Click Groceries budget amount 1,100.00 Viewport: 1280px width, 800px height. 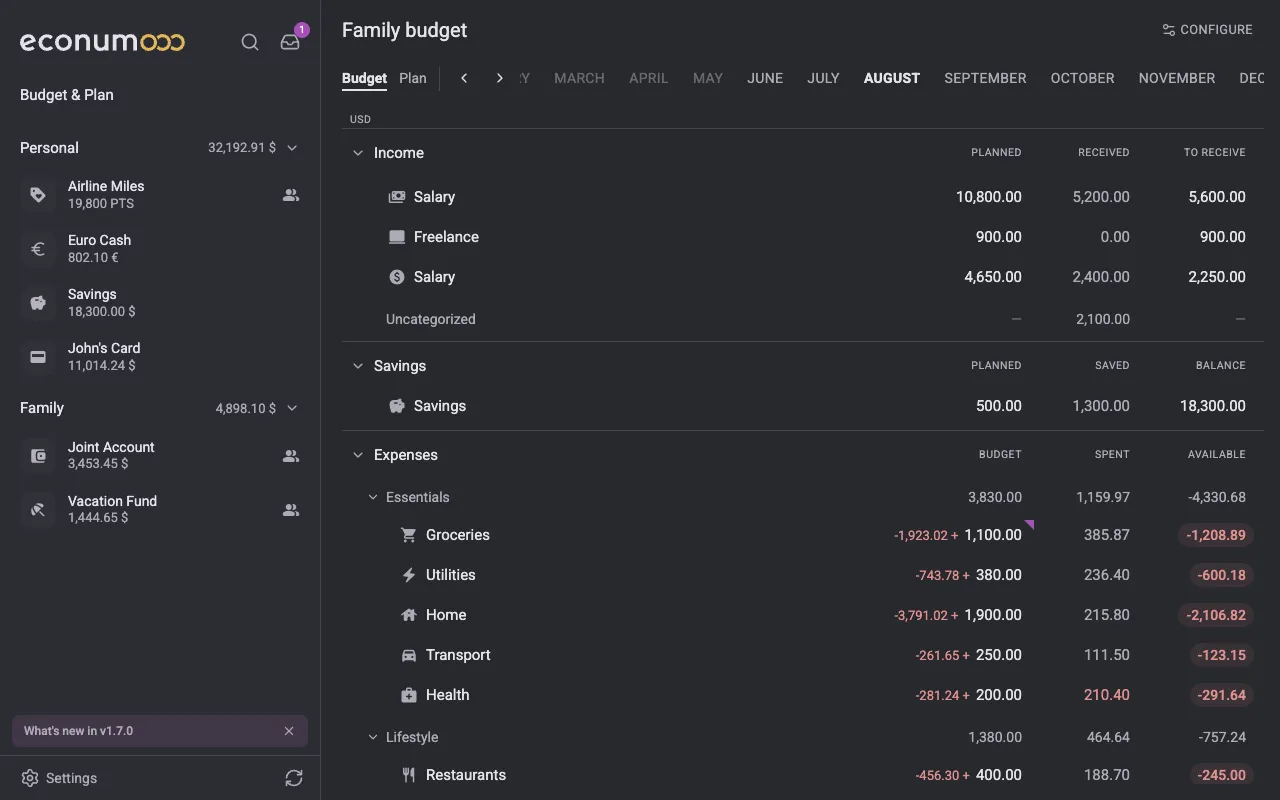(x=993, y=535)
